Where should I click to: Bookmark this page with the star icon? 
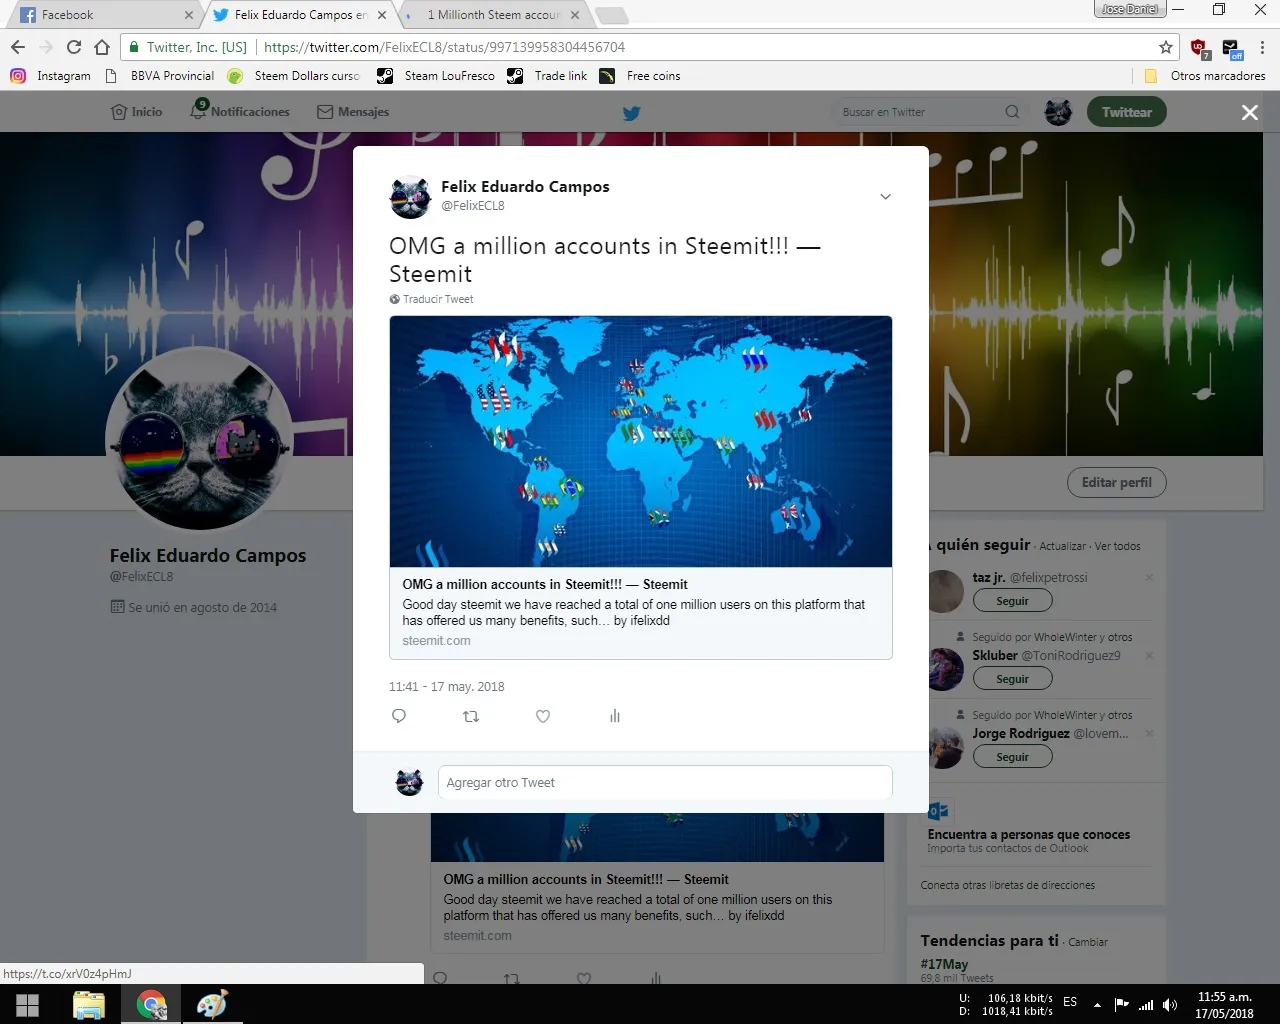1166,47
